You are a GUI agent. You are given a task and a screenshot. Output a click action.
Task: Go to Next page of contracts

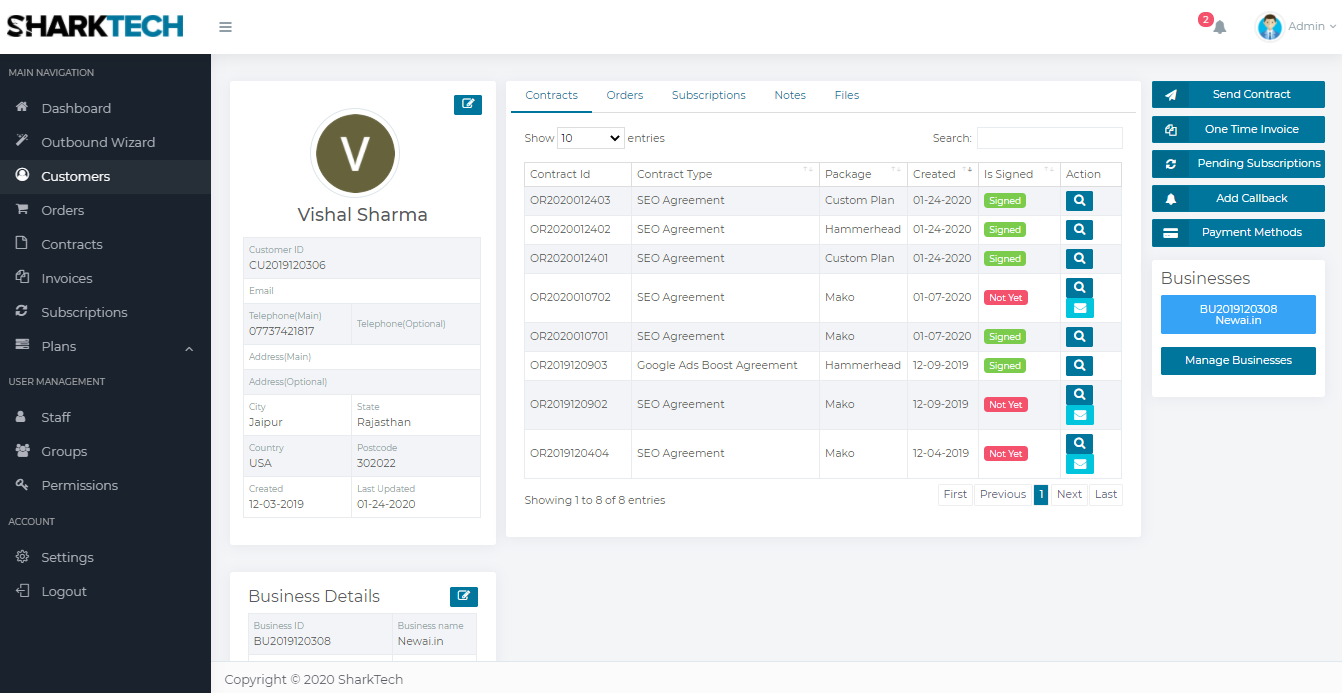click(x=1069, y=494)
